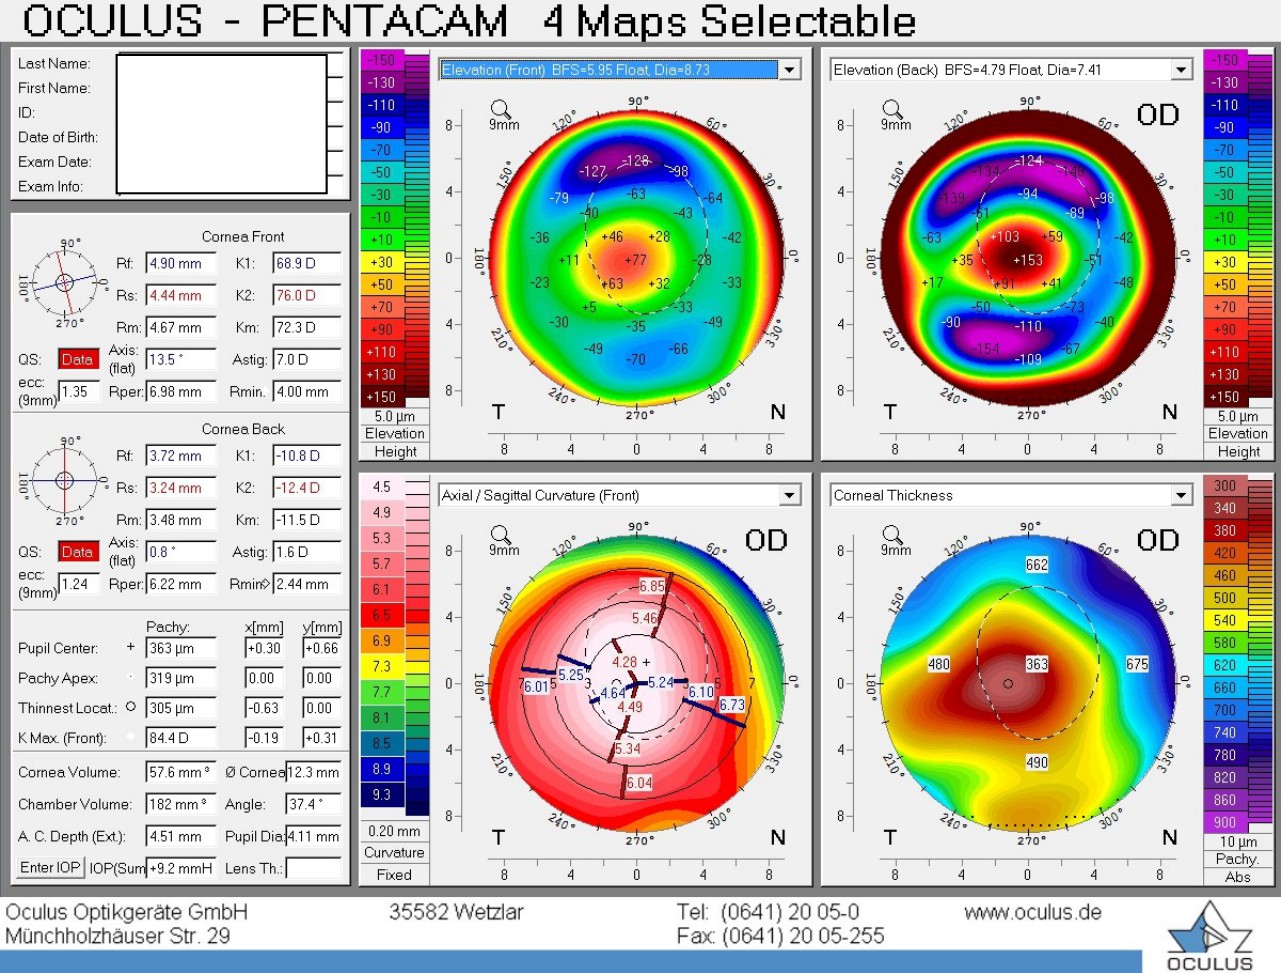Click the magnifier icon on Axial/Sagittal Curvature map
1281x973 pixels.
tap(500, 534)
